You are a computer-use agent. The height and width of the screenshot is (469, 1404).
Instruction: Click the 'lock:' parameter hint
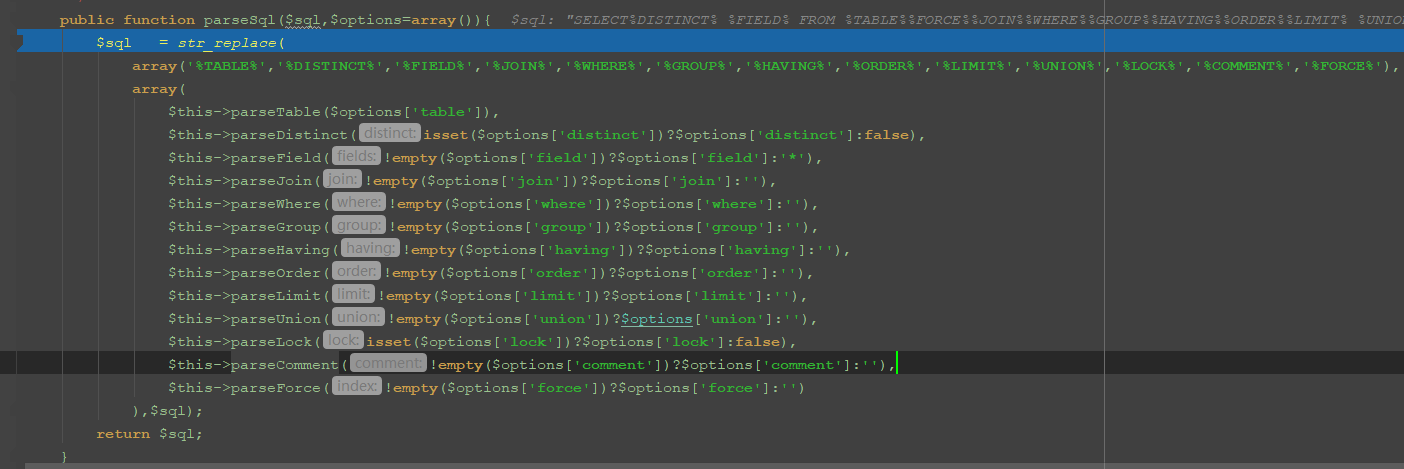[x=343, y=341]
